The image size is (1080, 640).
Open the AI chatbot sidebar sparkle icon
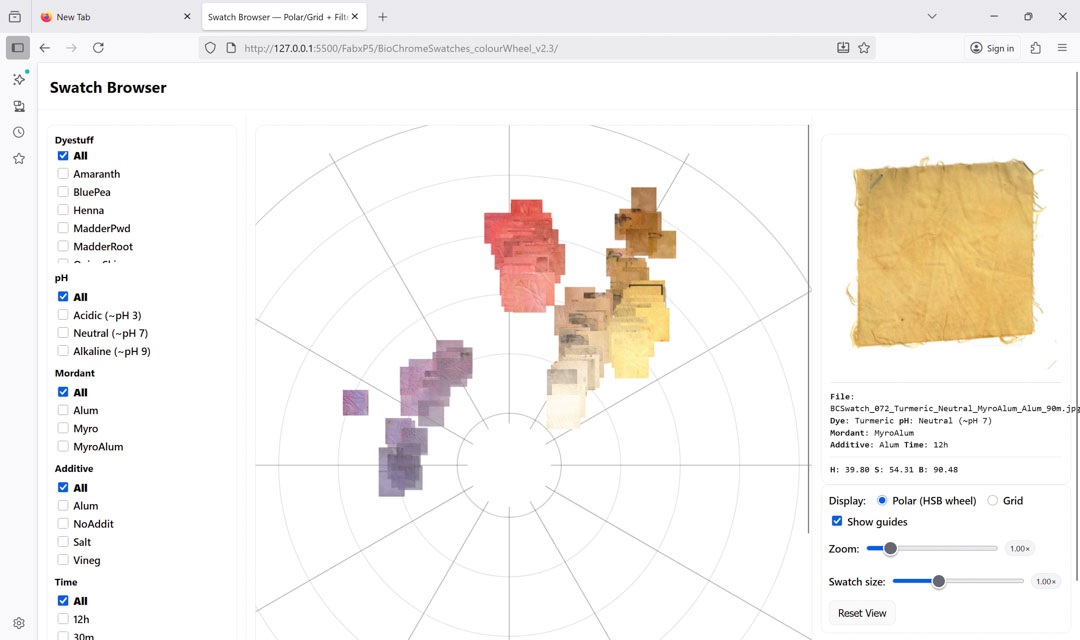click(18, 79)
